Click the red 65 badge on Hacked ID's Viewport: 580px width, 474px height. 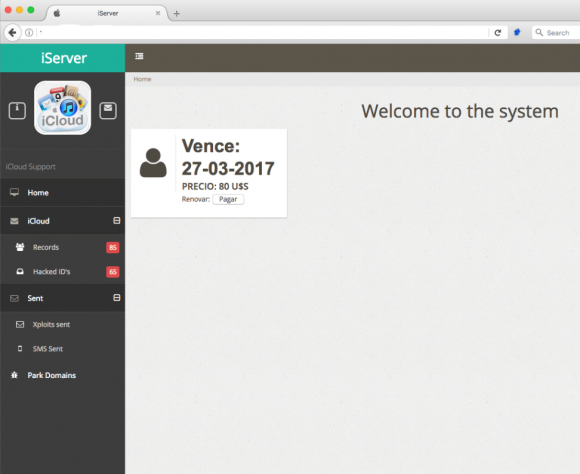(113, 272)
